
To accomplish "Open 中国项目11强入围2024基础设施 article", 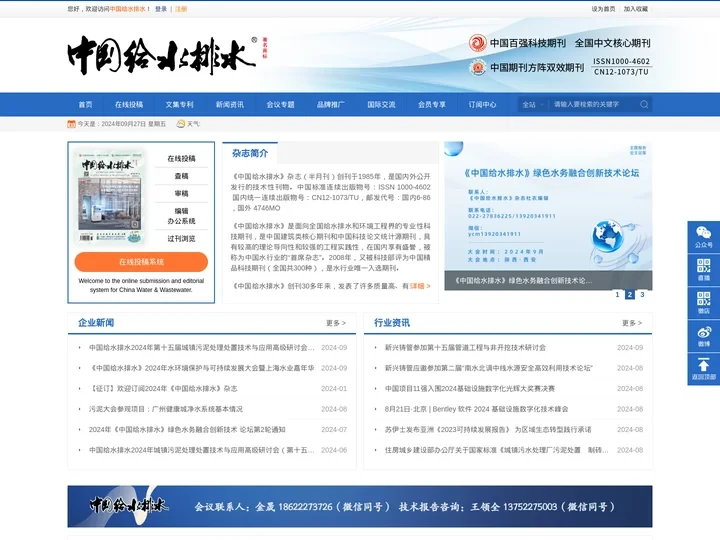I will (x=470, y=388).
